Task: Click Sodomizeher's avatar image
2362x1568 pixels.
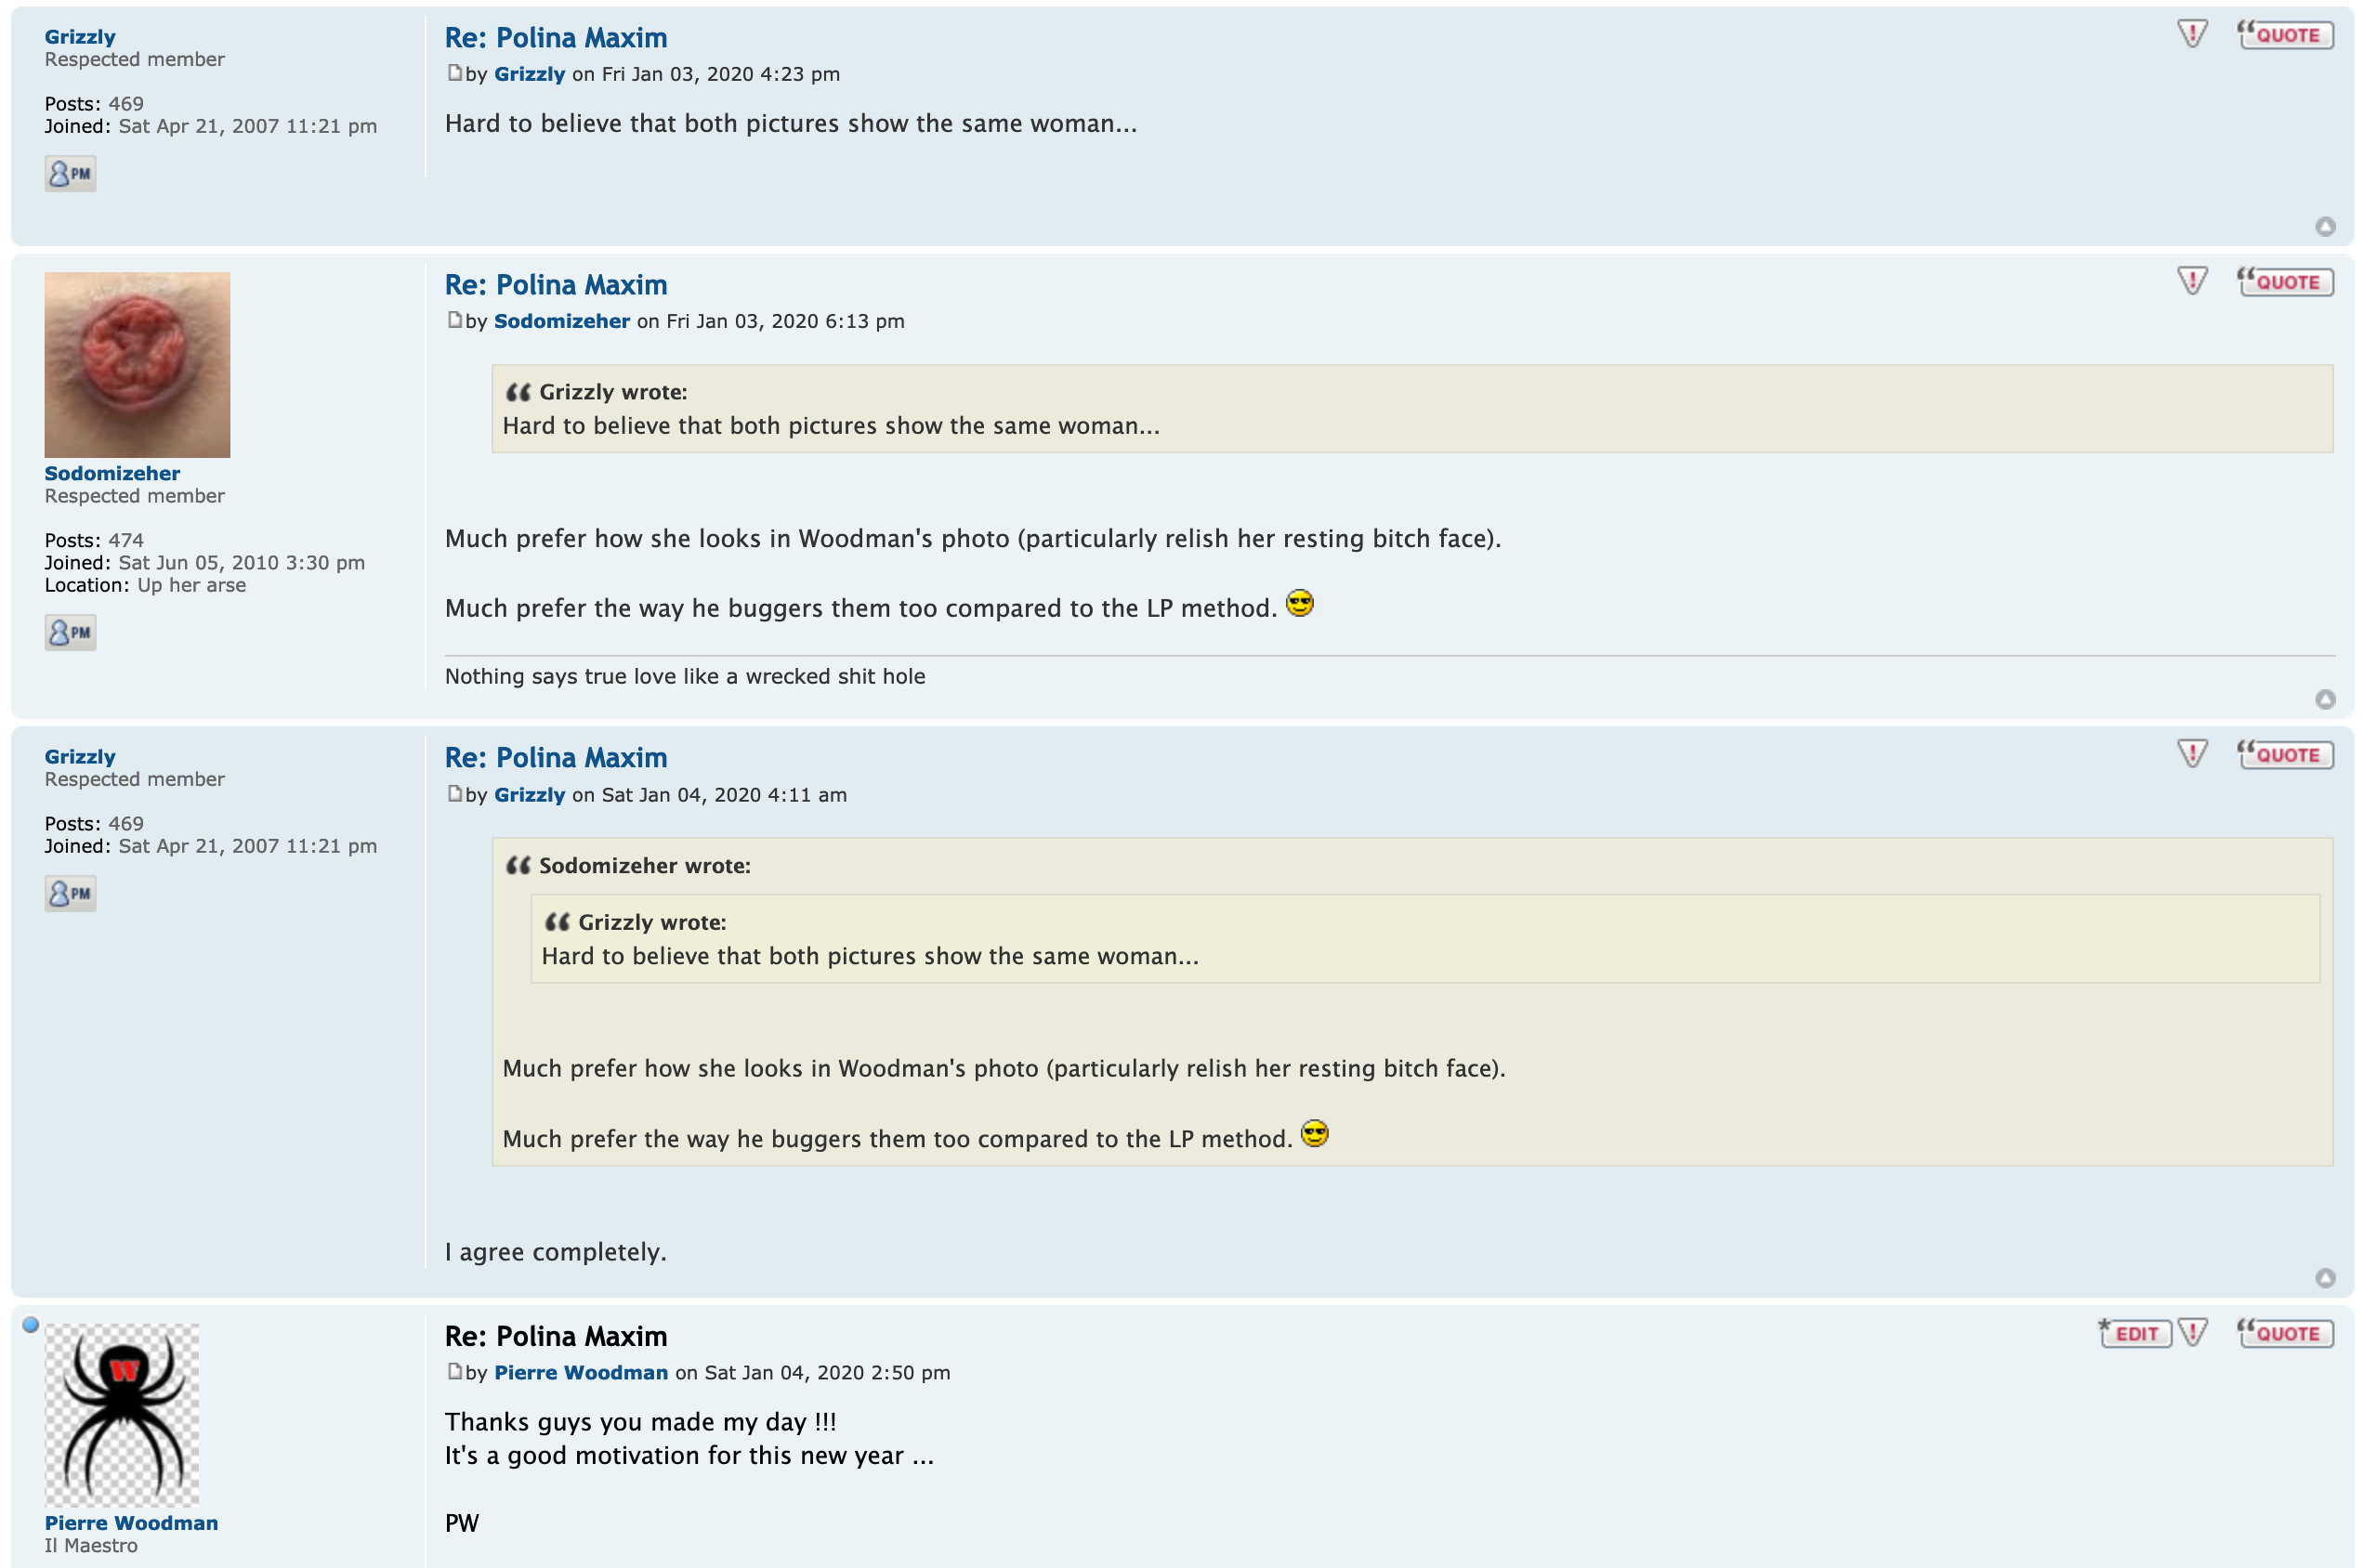Action: tap(137, 365)
